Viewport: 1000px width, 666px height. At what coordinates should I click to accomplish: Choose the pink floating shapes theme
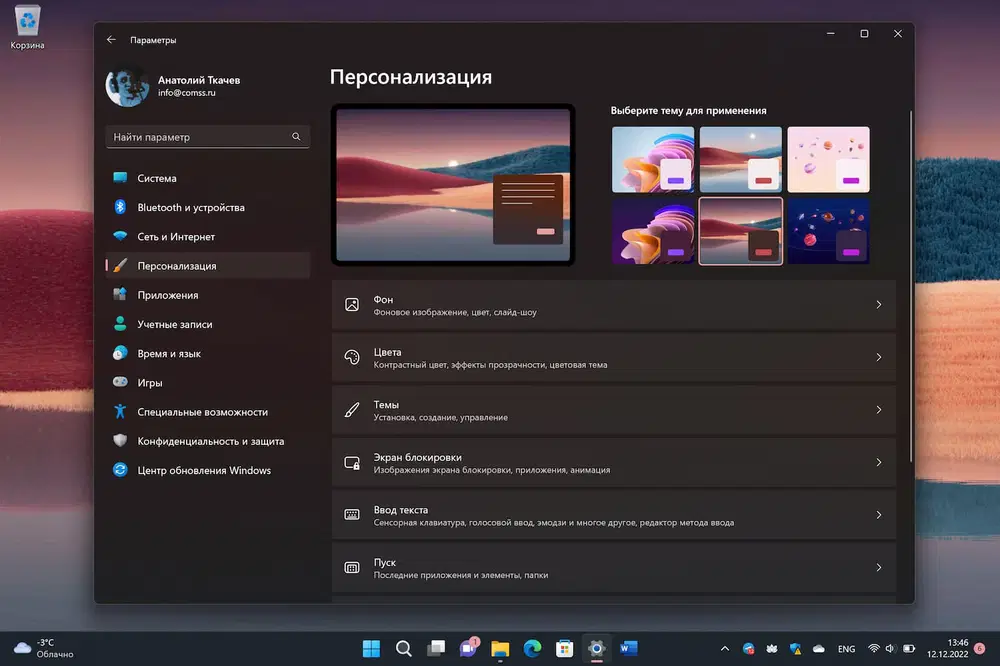(828, 159)
